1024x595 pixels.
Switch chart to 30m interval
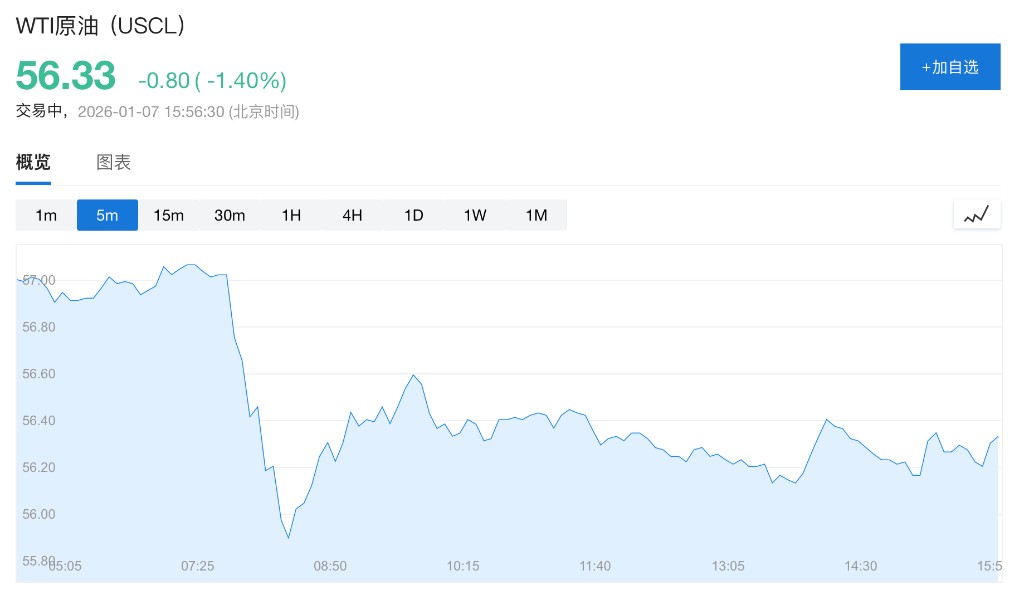pos(230,215)
